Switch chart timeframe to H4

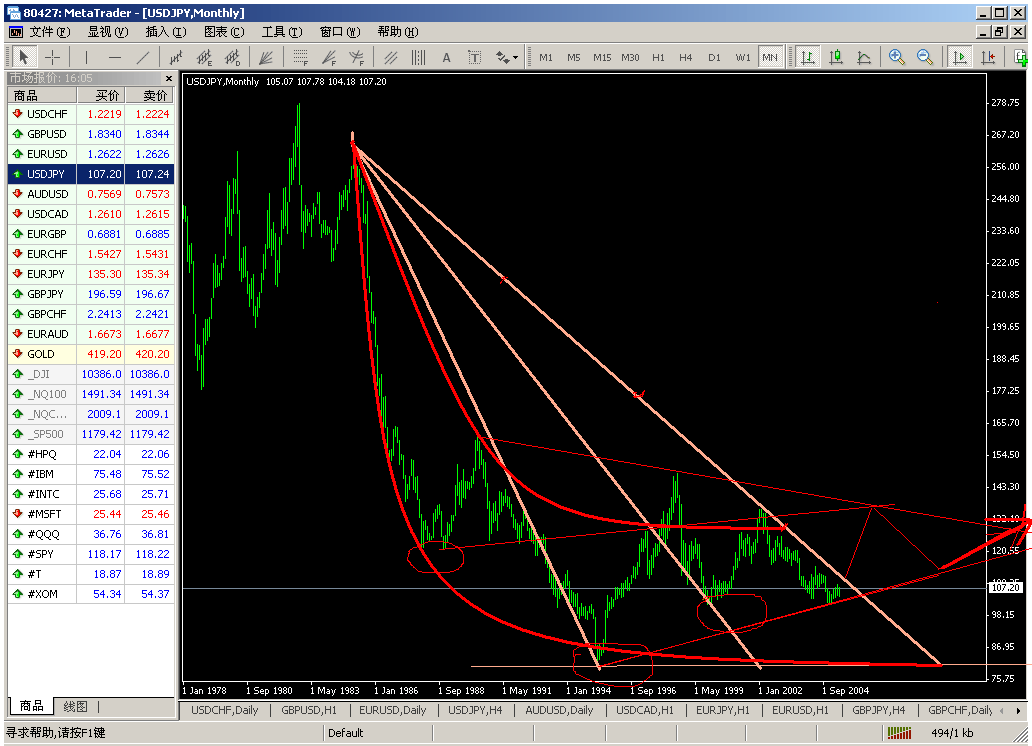tap(687, 57)
